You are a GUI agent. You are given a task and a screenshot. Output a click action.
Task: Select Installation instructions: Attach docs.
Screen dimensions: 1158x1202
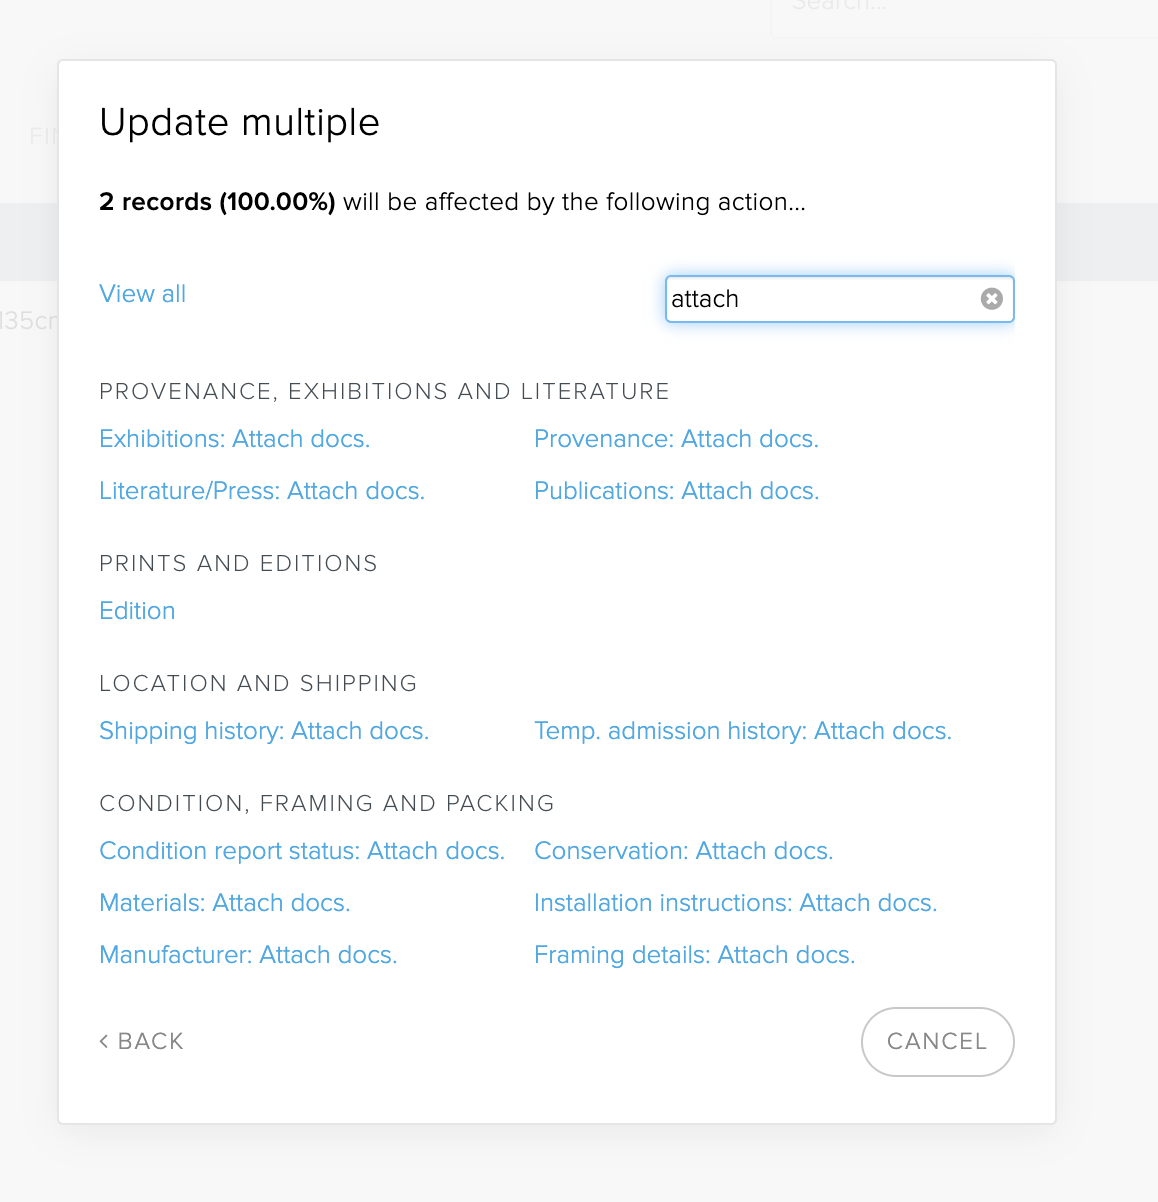click(735, 903)
